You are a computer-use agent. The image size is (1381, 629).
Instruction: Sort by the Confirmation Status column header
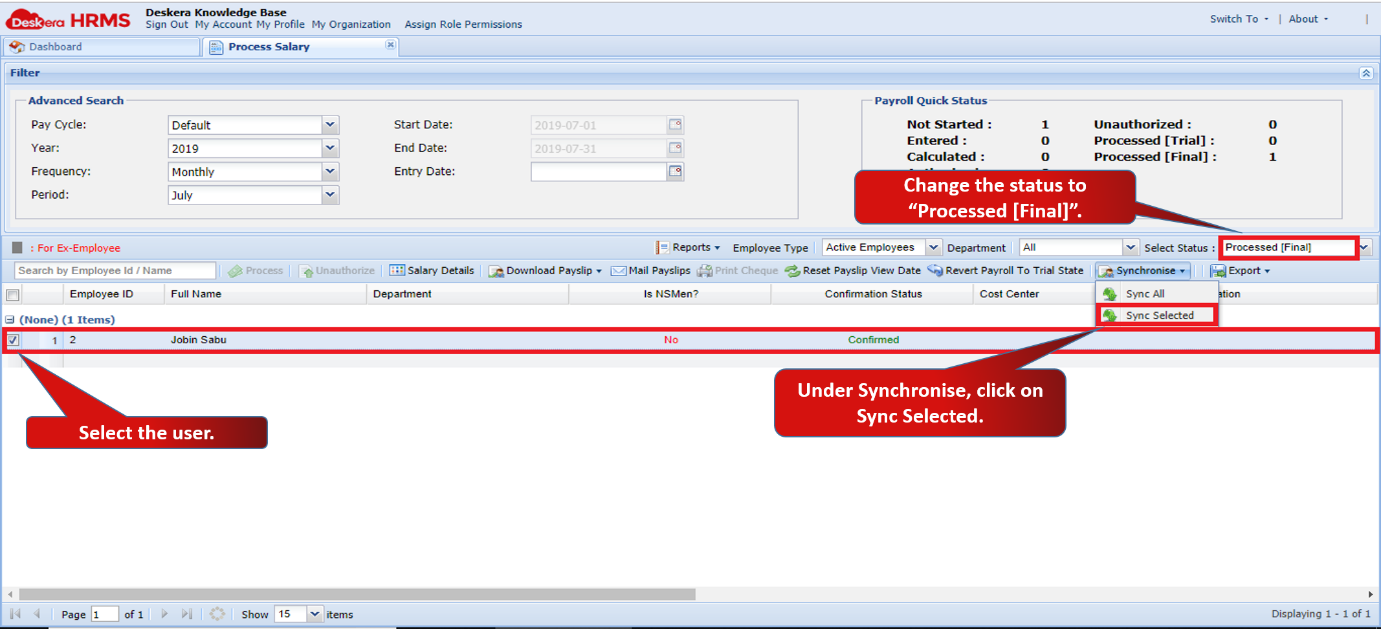point(872,294)
